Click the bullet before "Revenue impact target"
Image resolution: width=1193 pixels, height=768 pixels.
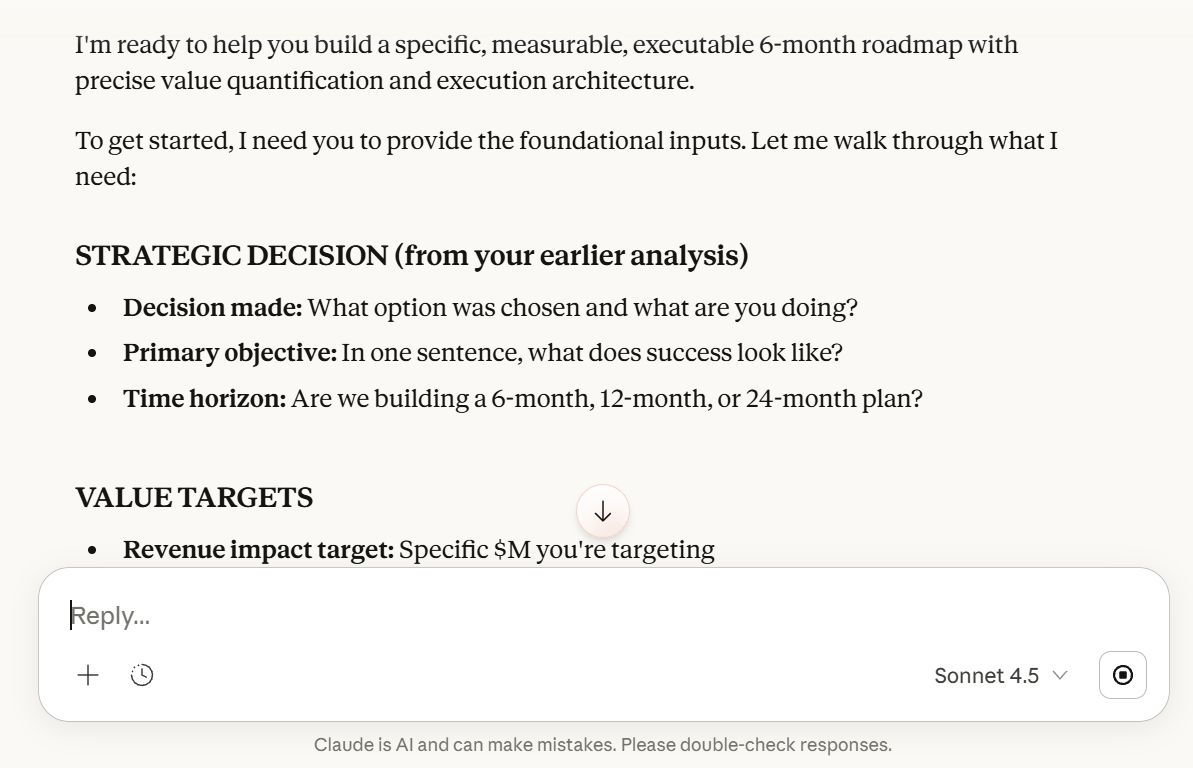click(93, 550)
